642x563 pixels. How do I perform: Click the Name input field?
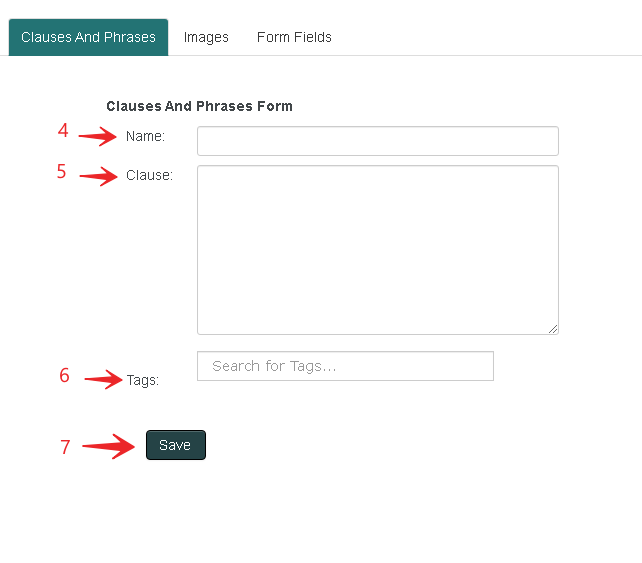[x=377, y=141]
